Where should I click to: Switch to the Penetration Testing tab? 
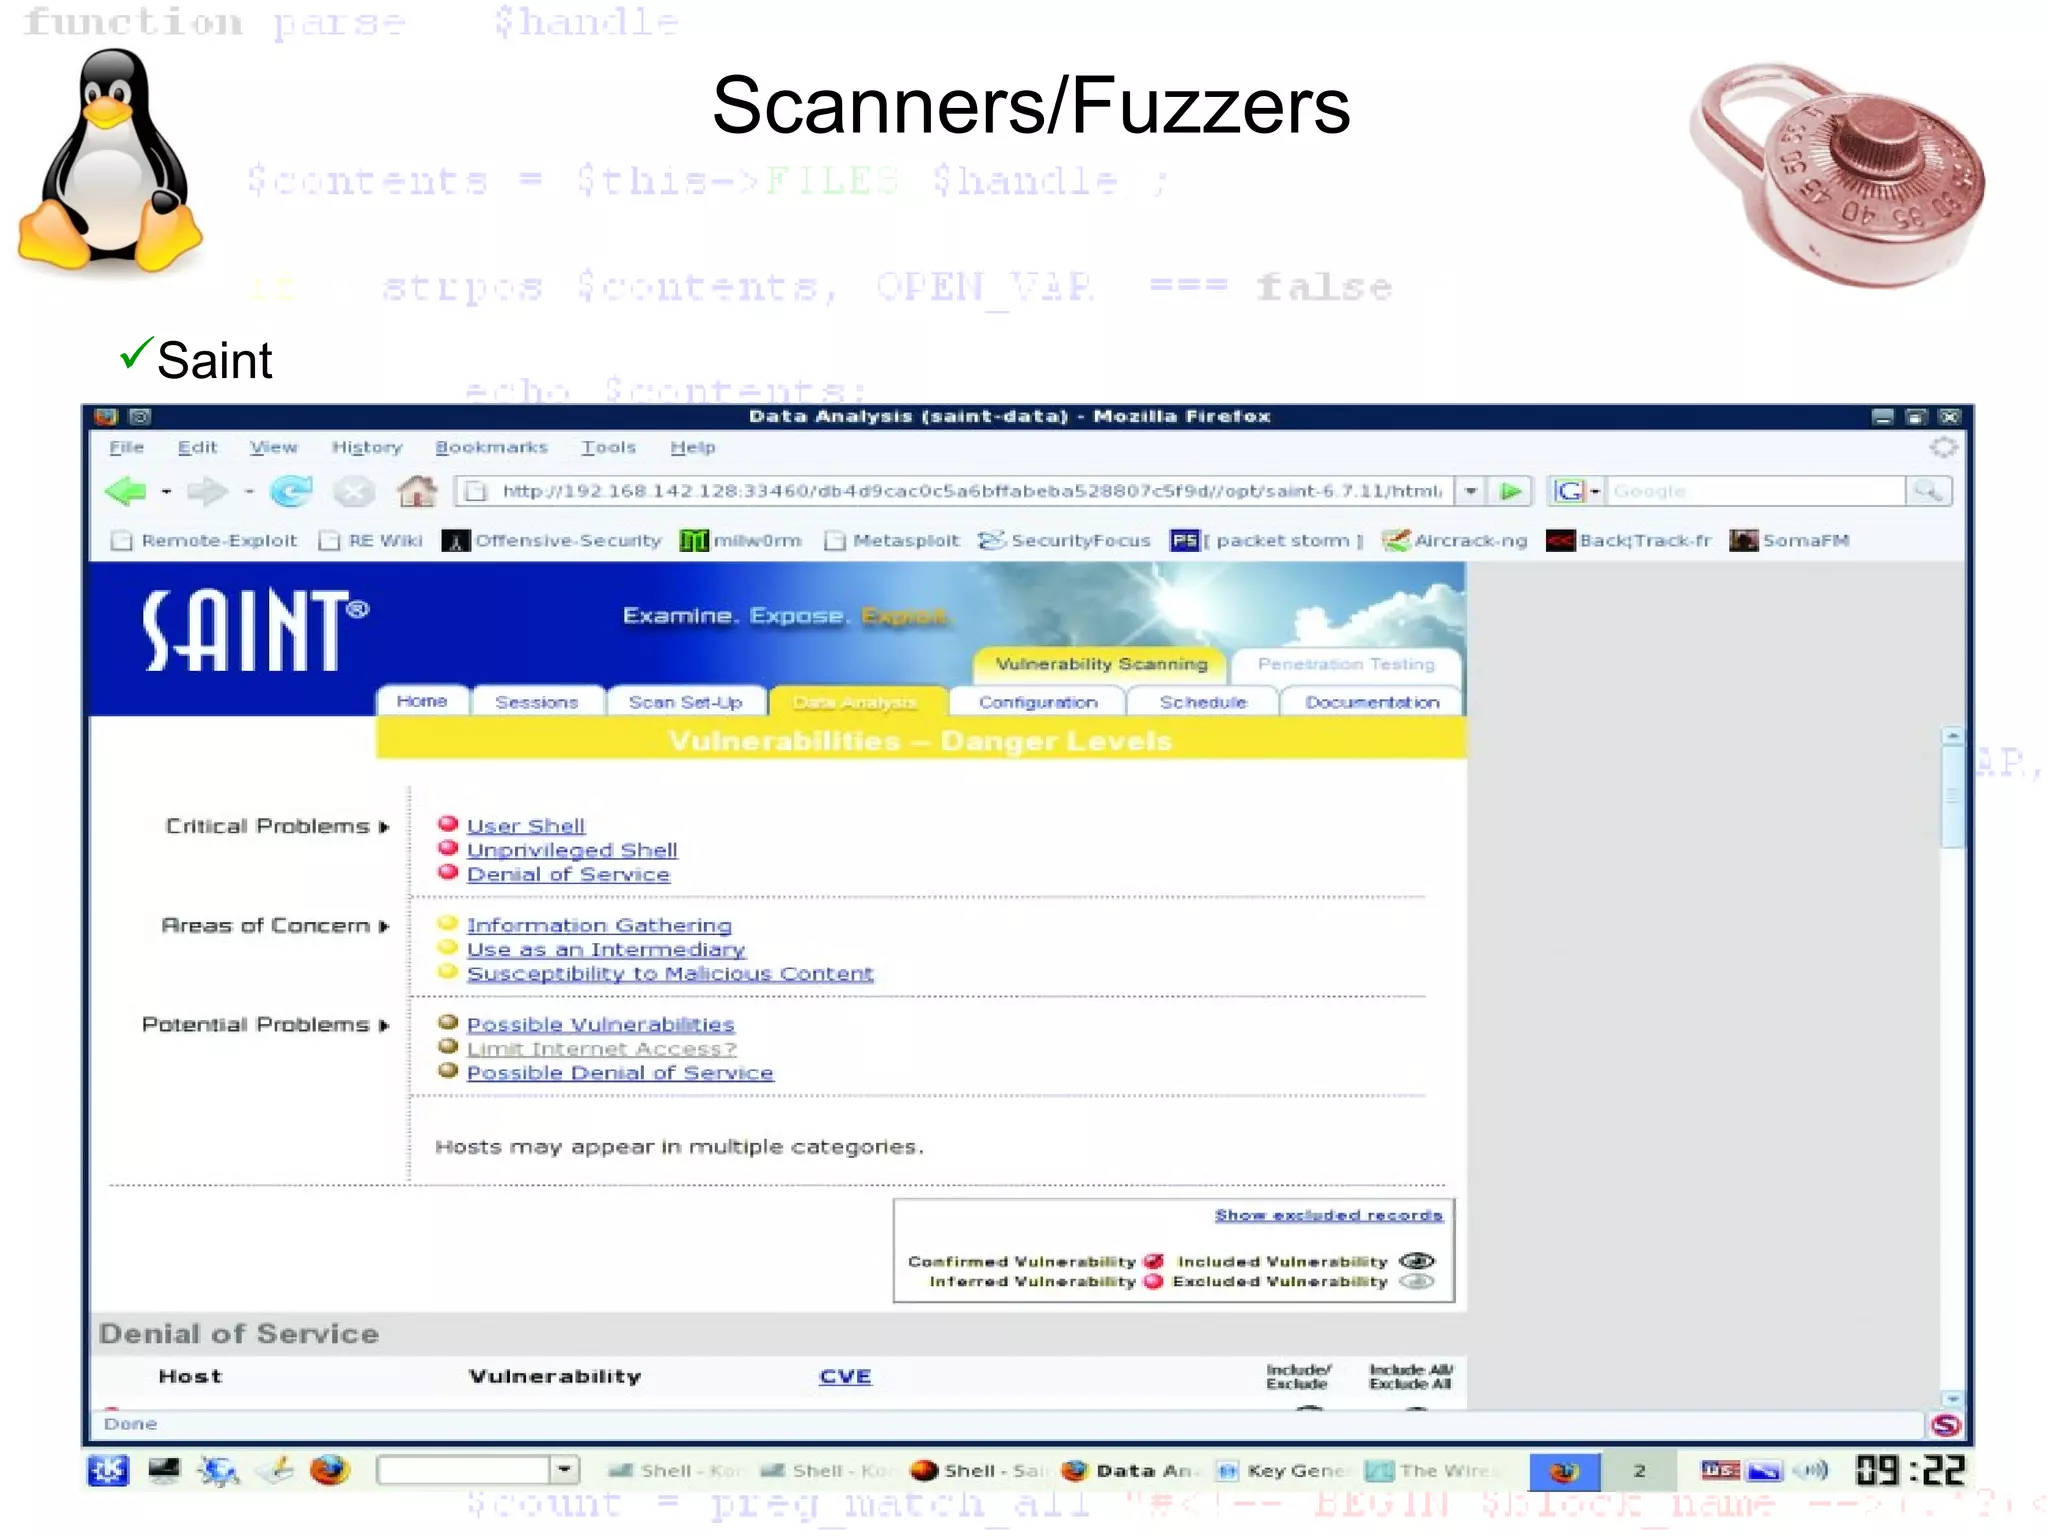tap(1346, 665)
